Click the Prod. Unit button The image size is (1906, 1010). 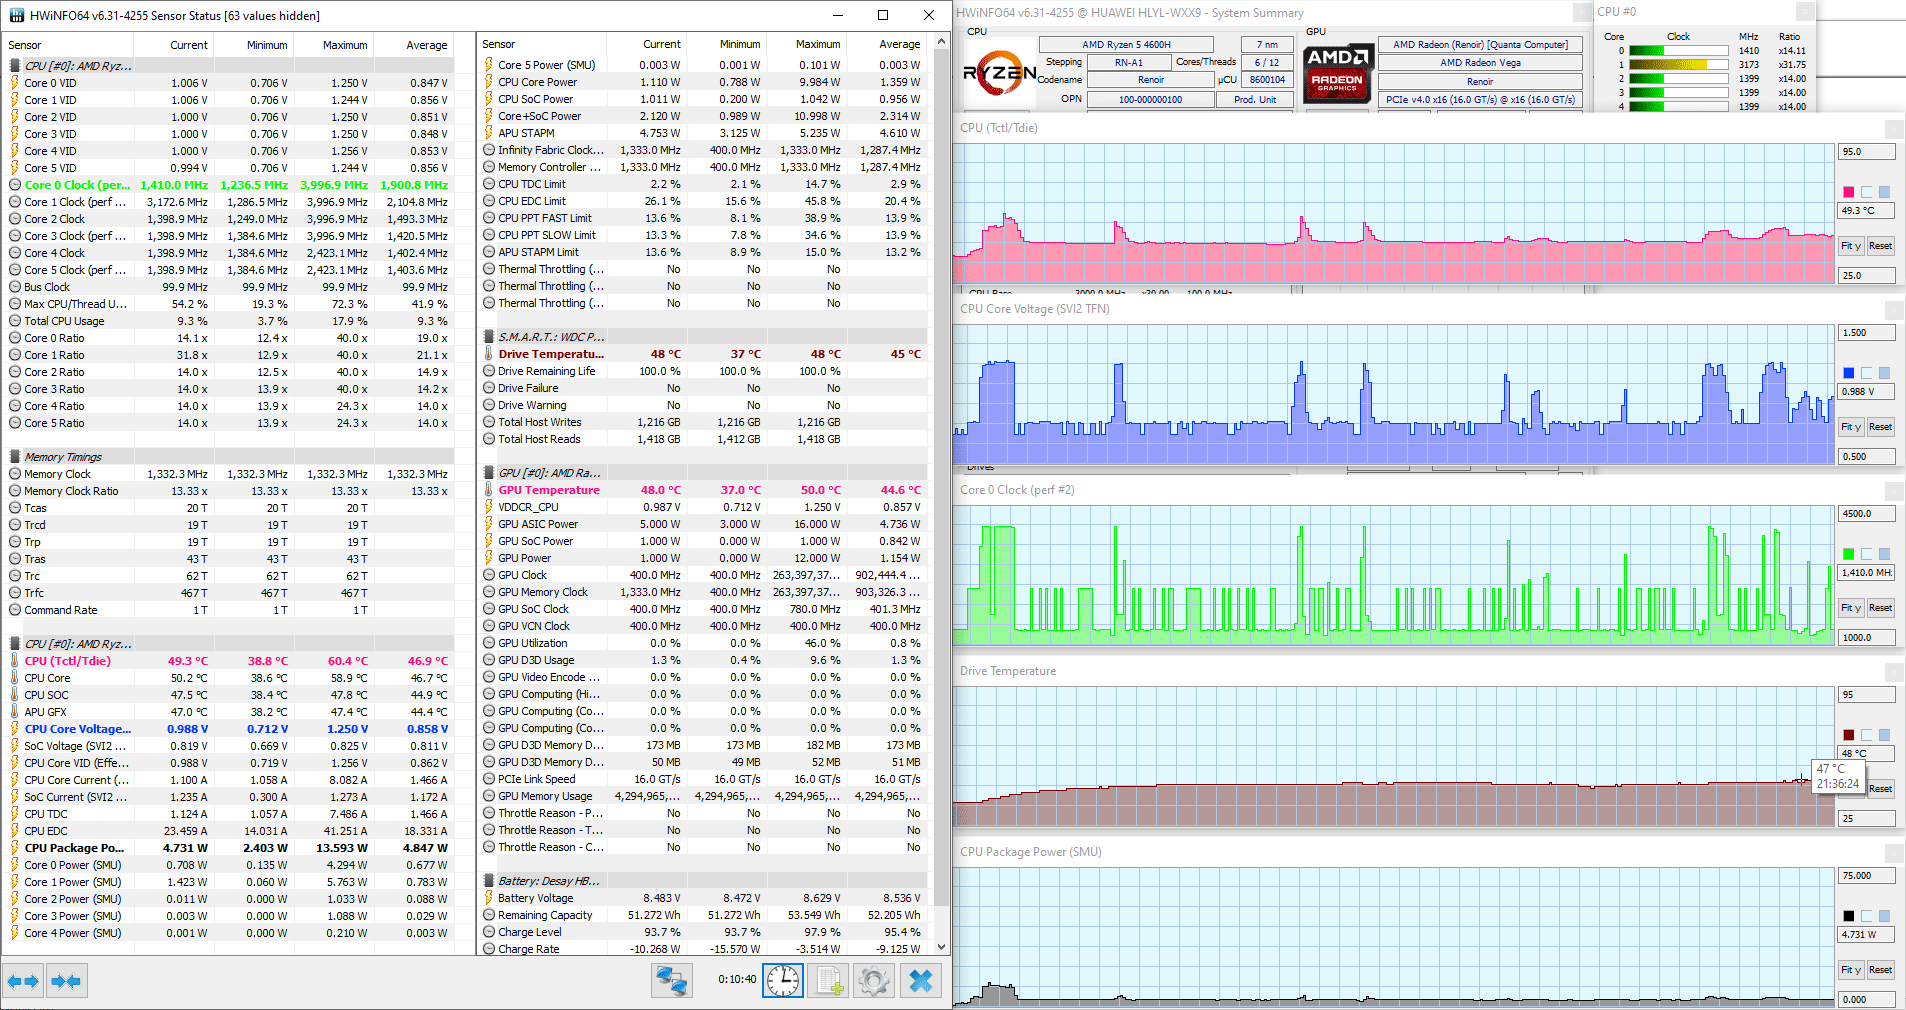(1255, 100)
